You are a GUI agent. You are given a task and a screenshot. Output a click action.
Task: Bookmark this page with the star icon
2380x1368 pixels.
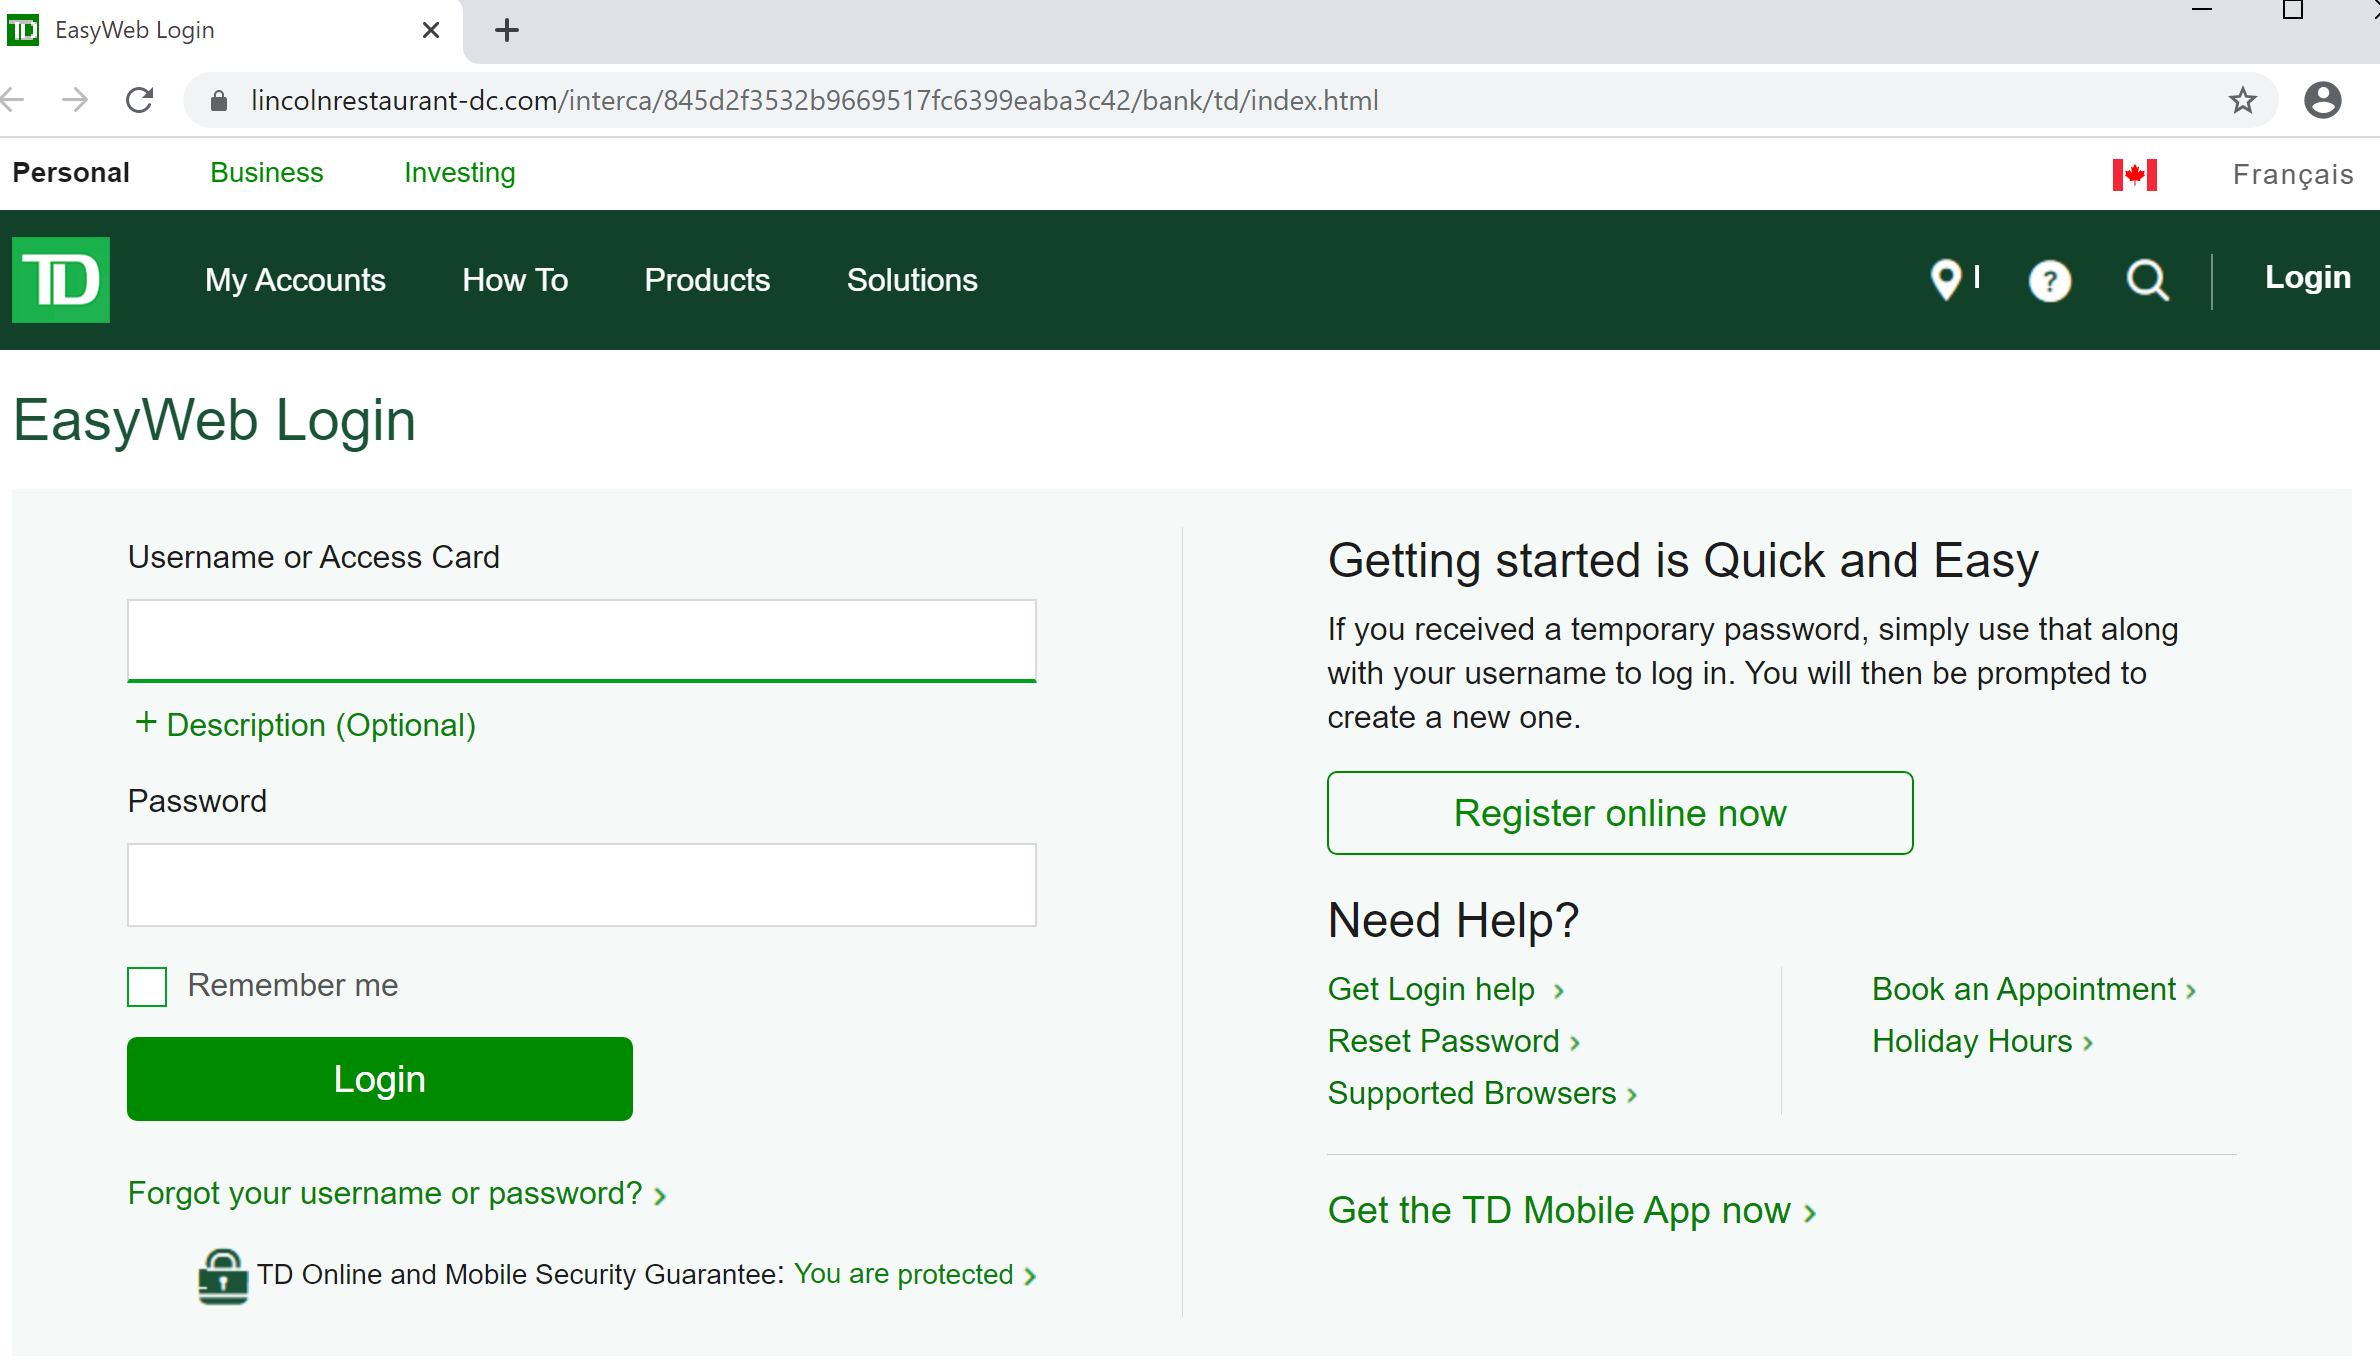[x=2243, y=100]
